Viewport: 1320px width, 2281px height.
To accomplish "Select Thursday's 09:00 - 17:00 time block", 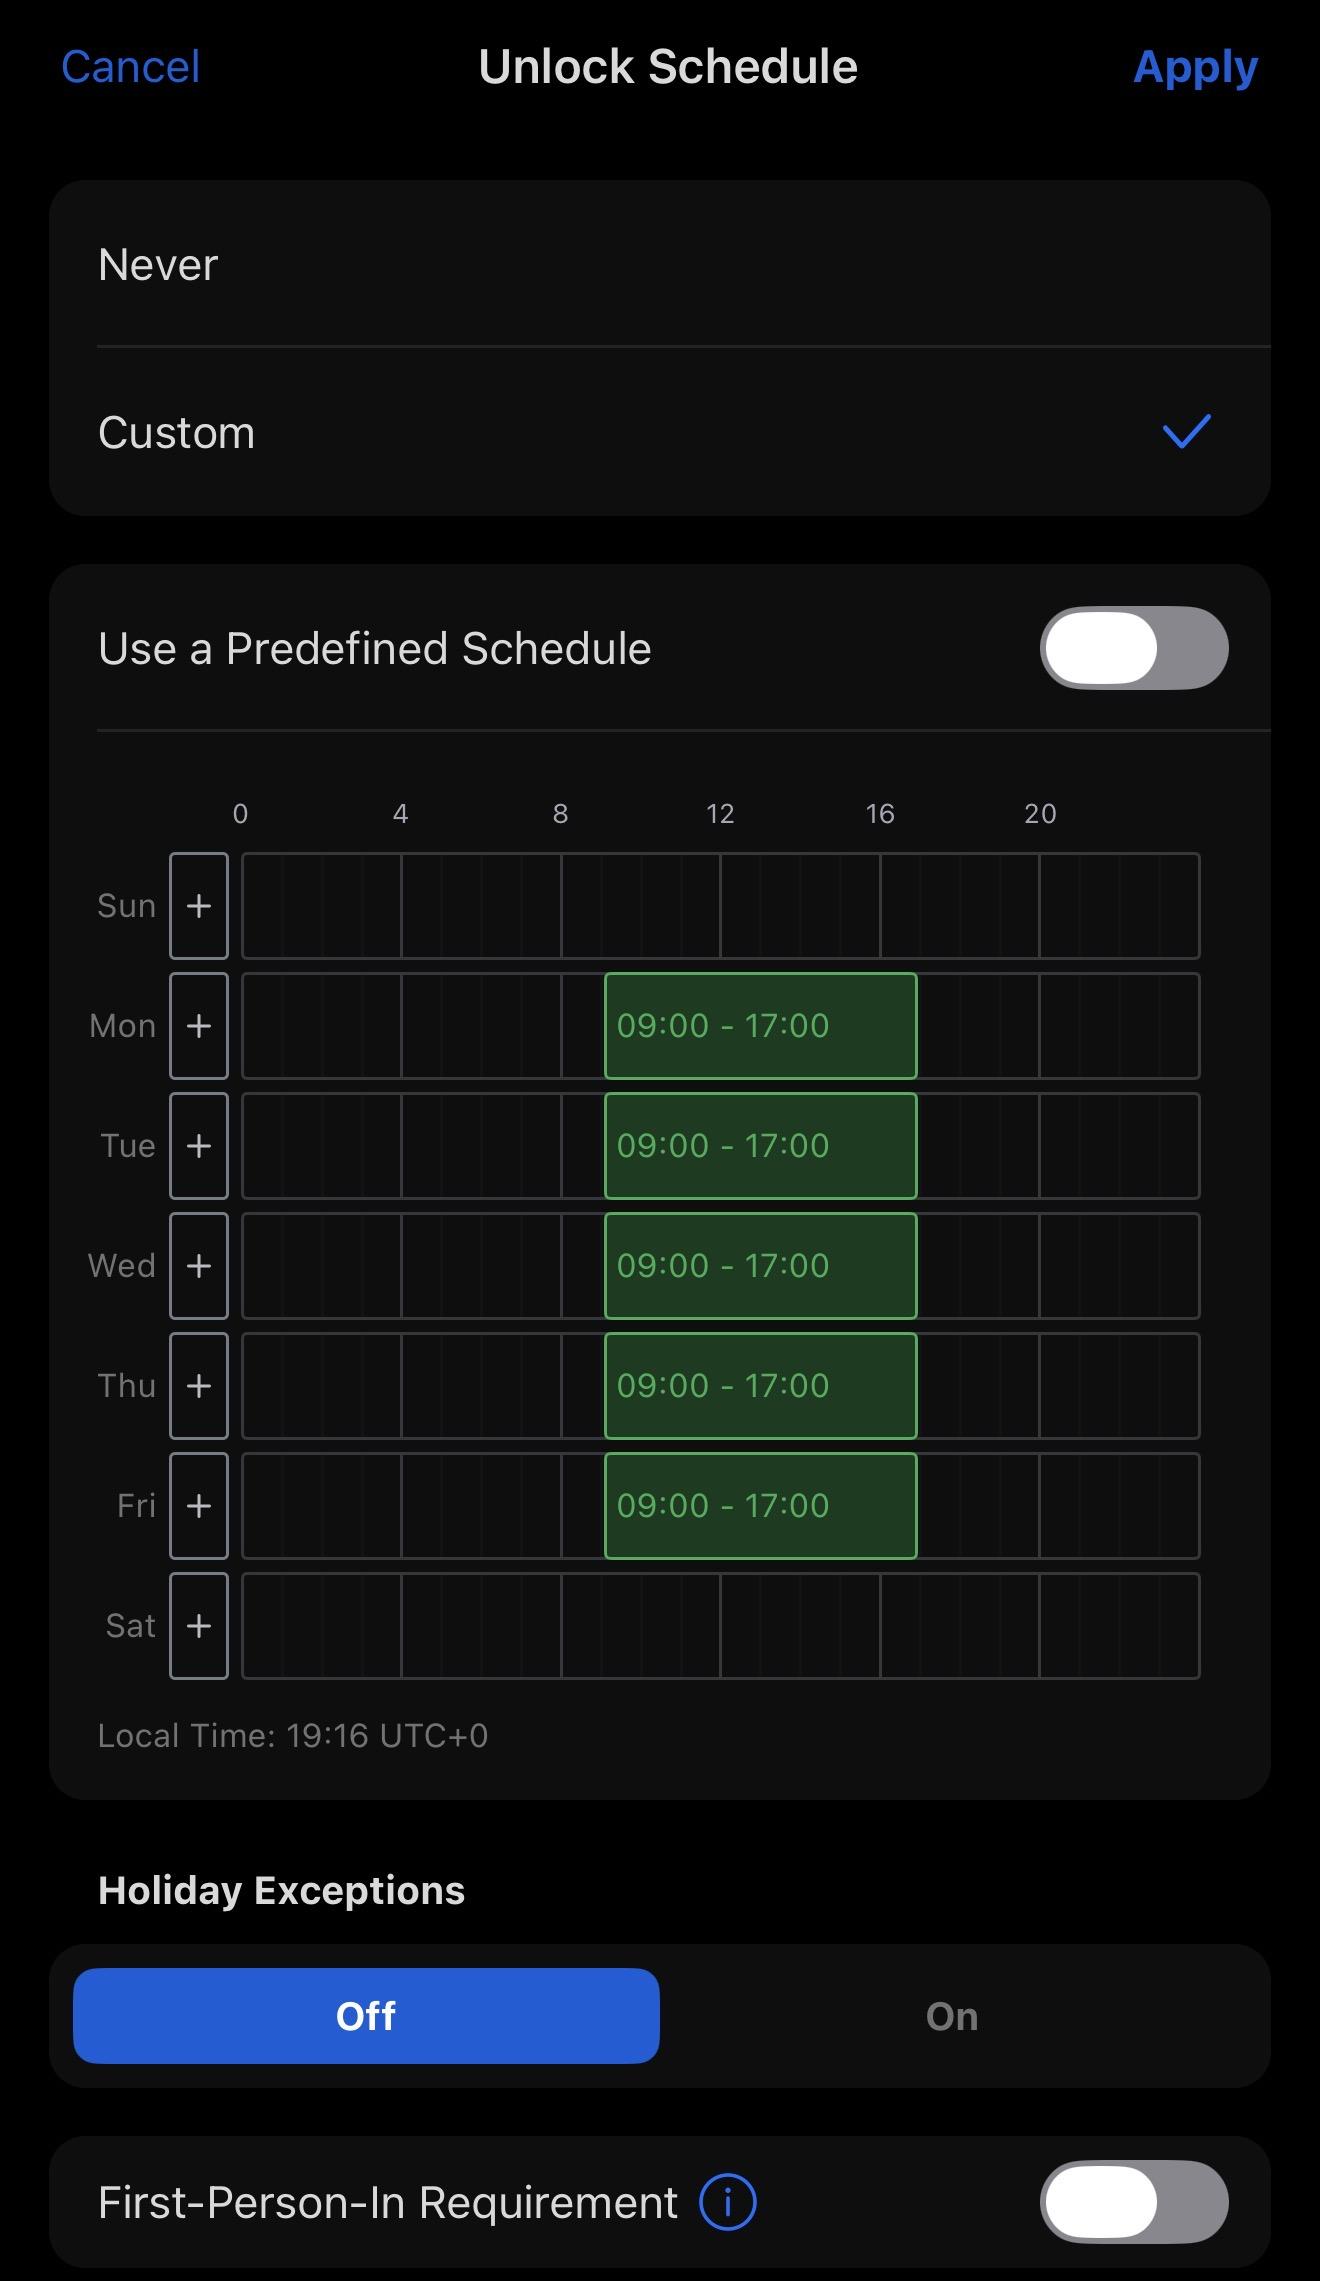I will (760, 1385).
